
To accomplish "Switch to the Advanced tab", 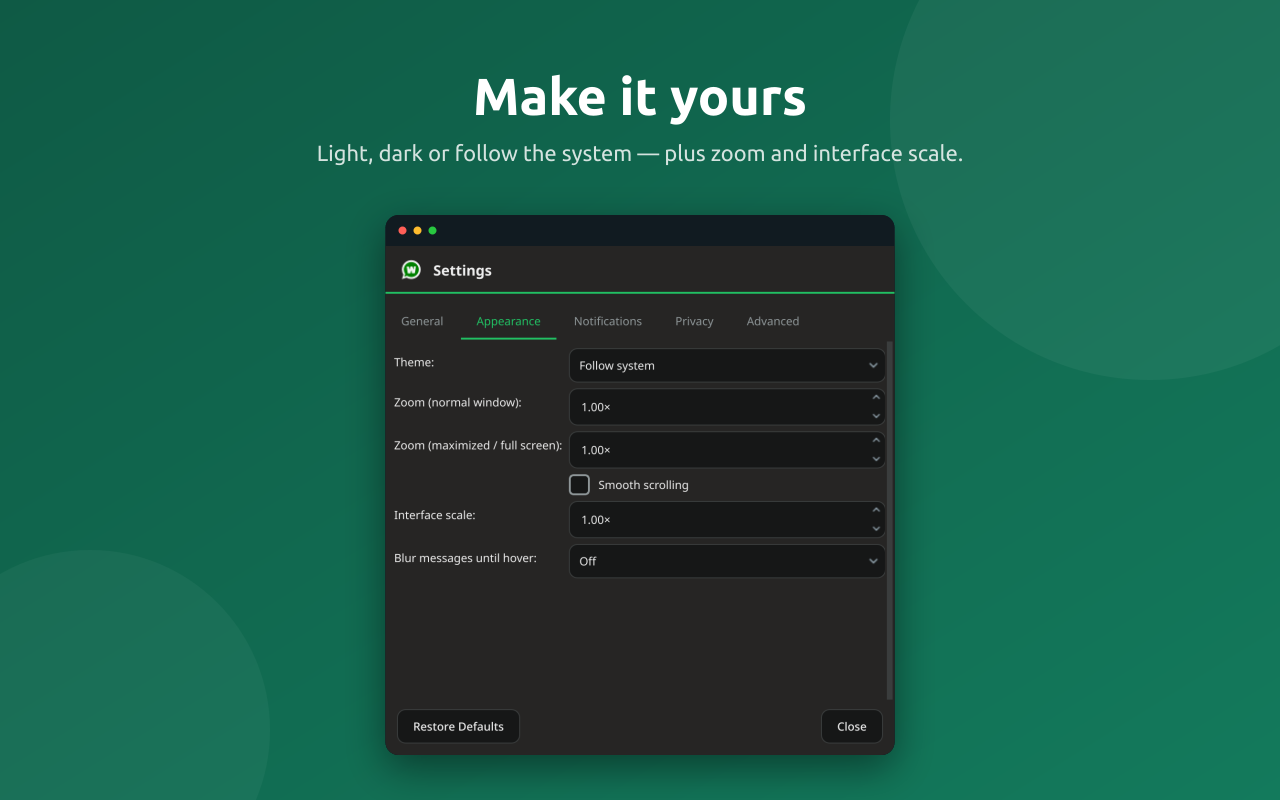I will (773, 321).
